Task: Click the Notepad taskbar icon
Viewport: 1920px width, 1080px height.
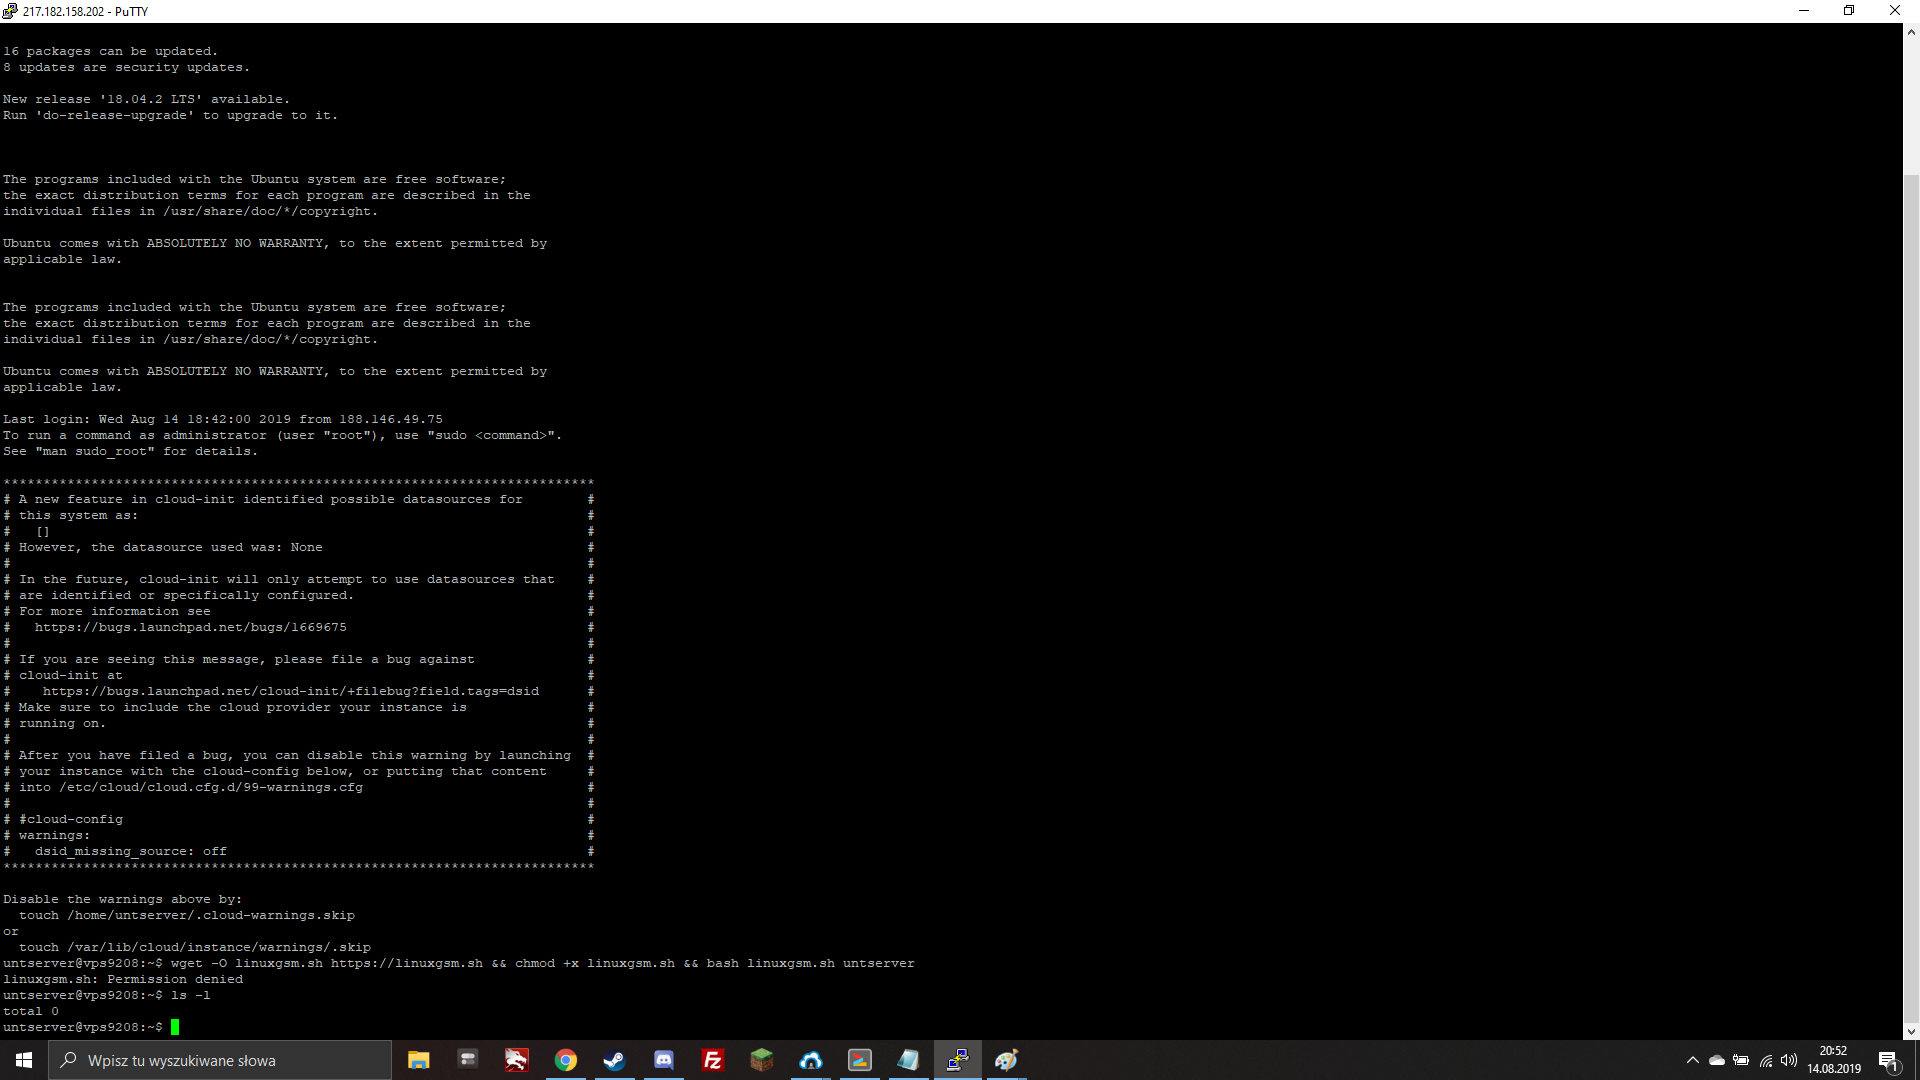Action: click(908, 1060)
